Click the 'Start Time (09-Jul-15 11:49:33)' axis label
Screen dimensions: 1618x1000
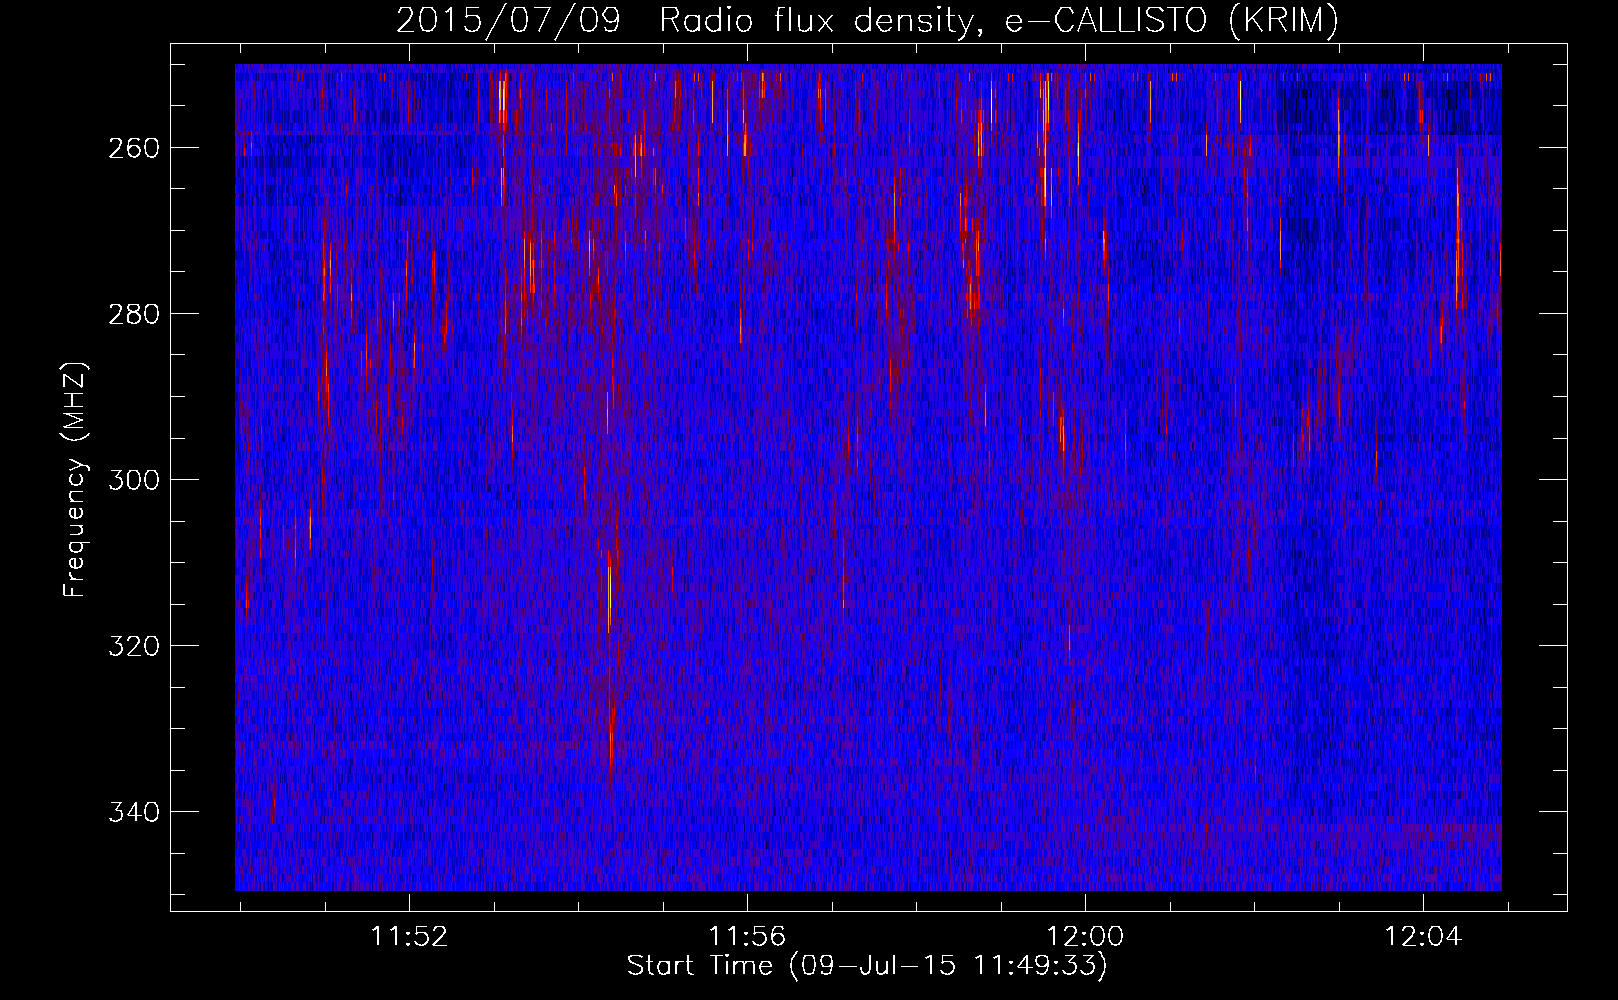867,966
